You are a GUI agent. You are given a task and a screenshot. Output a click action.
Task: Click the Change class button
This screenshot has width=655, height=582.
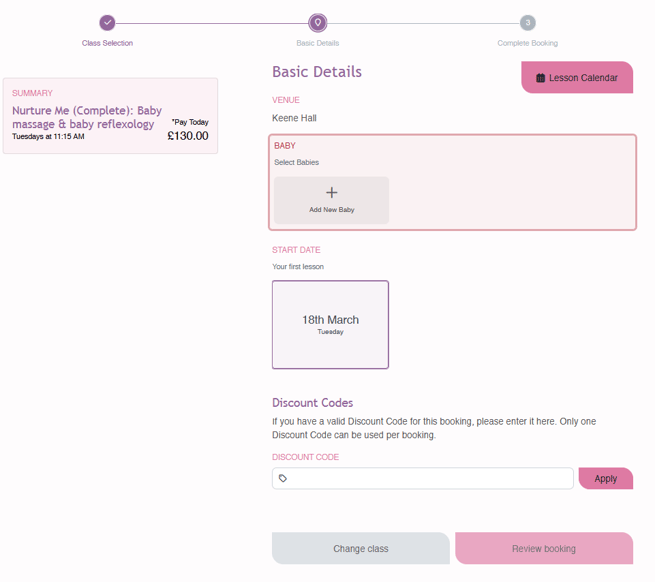pos(360,549)
